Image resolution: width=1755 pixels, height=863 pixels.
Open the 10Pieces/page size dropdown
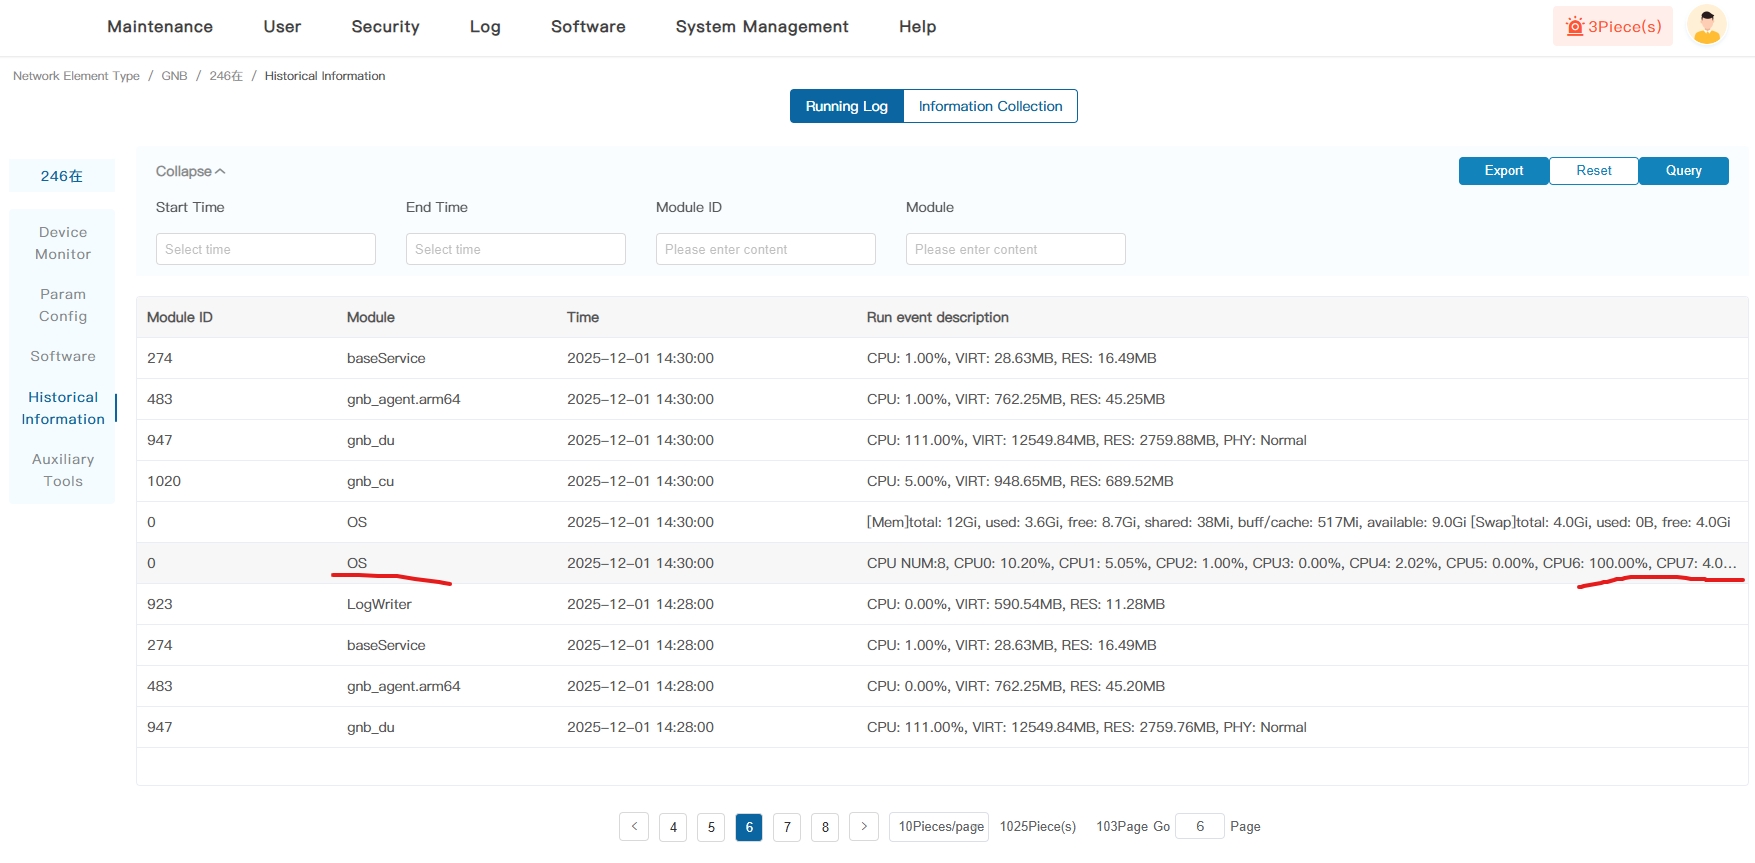tap(939, 827)
